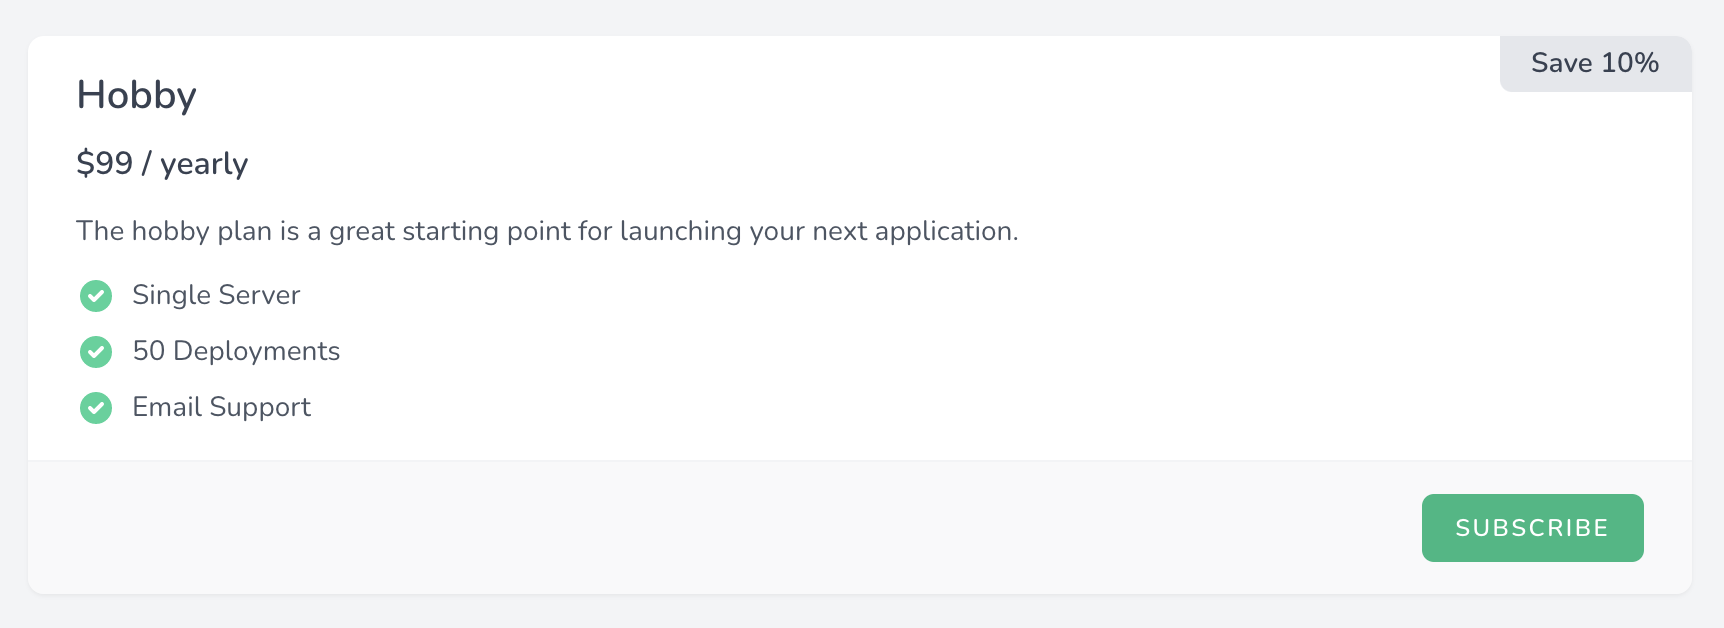
Task: Click the slash separator in the price line
Action: pos(147,163)
